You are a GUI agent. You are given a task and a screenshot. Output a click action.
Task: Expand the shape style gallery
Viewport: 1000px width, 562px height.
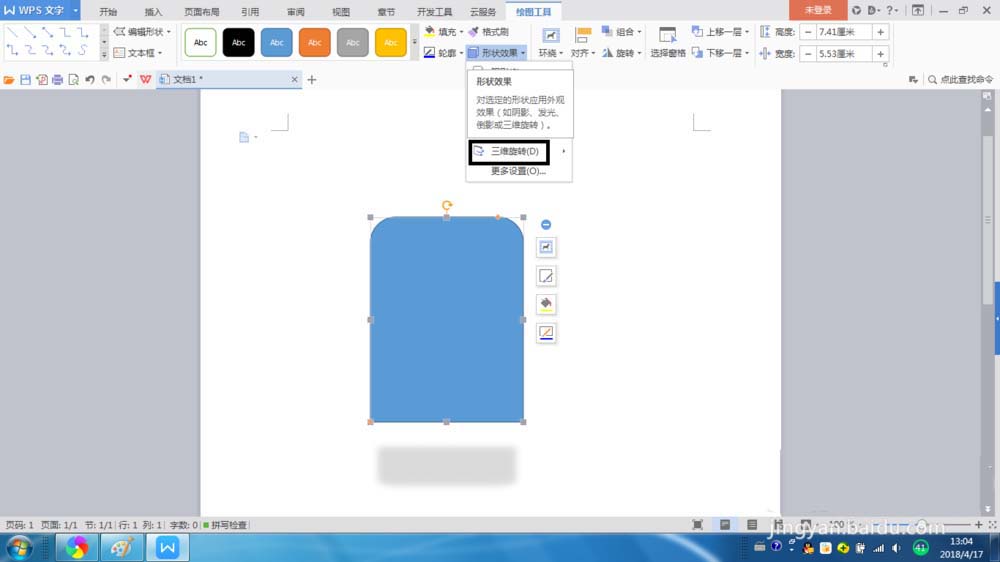(415, 43)
